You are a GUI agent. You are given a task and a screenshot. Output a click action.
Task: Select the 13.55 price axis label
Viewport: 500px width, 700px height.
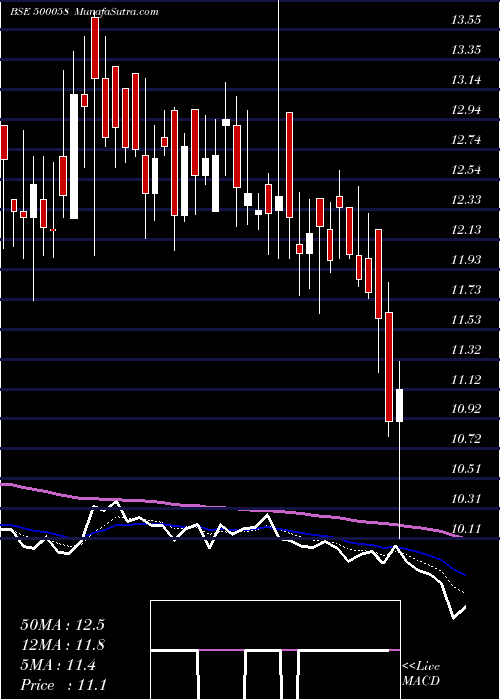(x=466, y=20)
